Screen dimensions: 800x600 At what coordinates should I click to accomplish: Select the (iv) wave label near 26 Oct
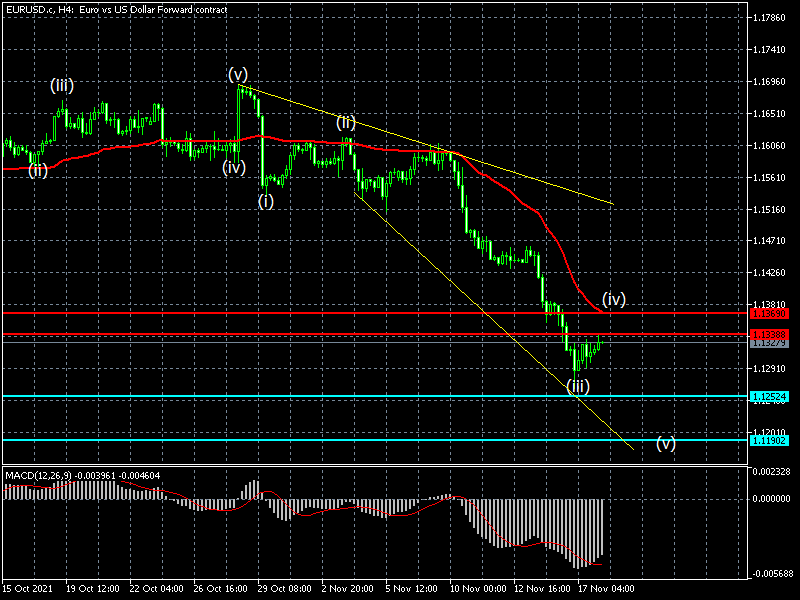234,167
